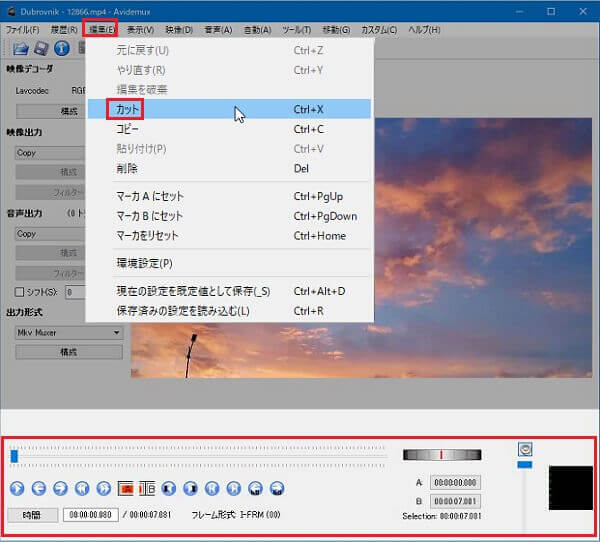The width and height of the screenshot is (600, 542).
Task: Click backward one minute icon
Action: (x=255, y=488)
